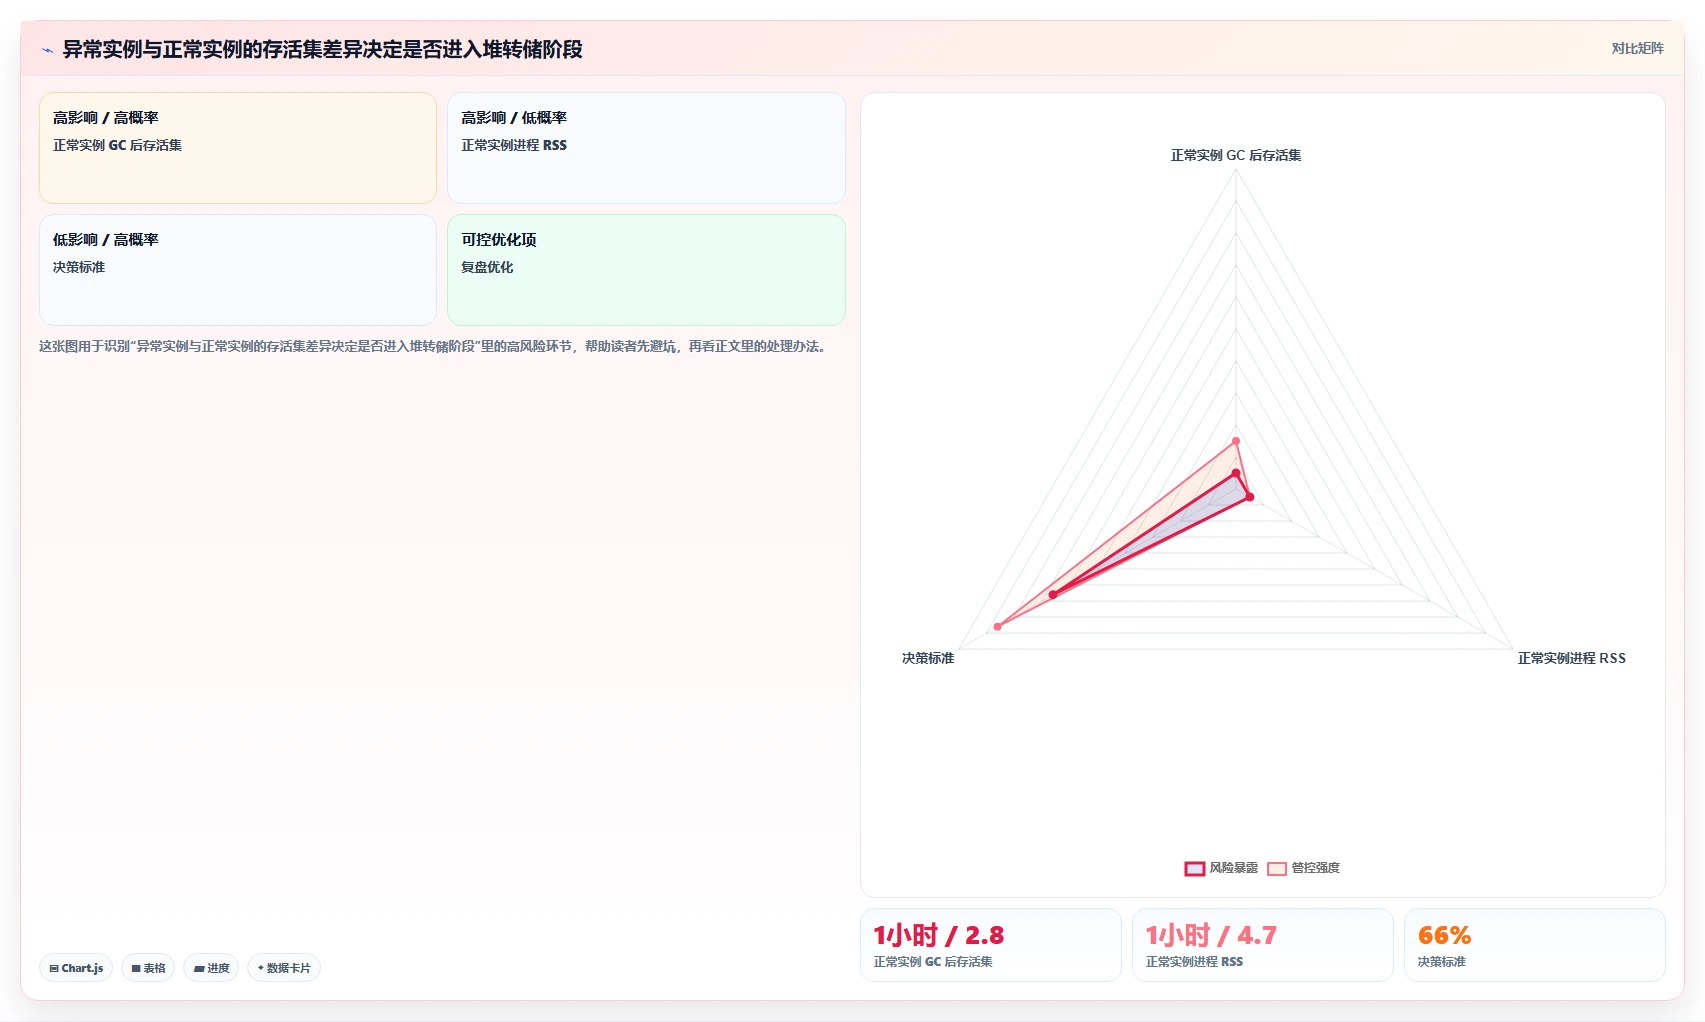Screen dimensions: 1705x1022
Task: Click the description sentence below the matrix
Action: point(435,346)
